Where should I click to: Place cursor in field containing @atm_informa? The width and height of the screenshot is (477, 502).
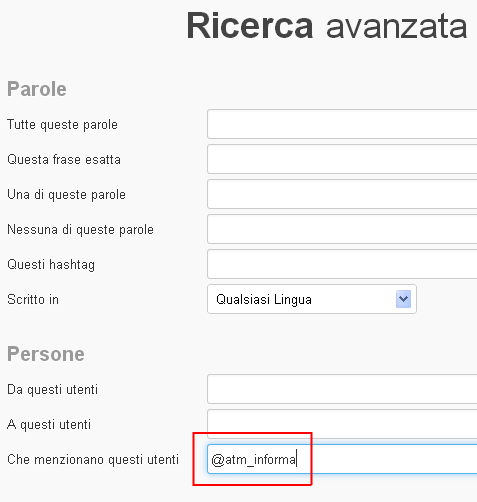click(342, 459)
